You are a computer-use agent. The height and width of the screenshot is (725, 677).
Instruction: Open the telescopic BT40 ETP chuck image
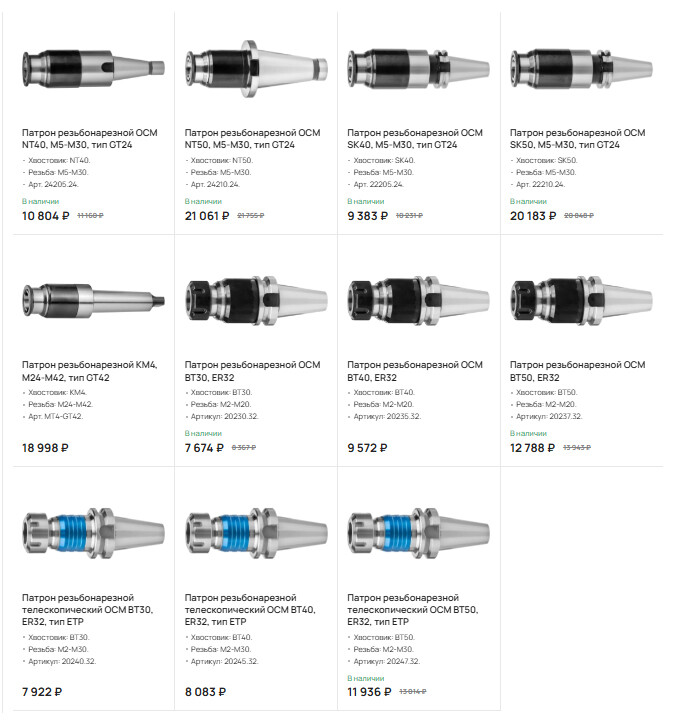coord(256,533)
